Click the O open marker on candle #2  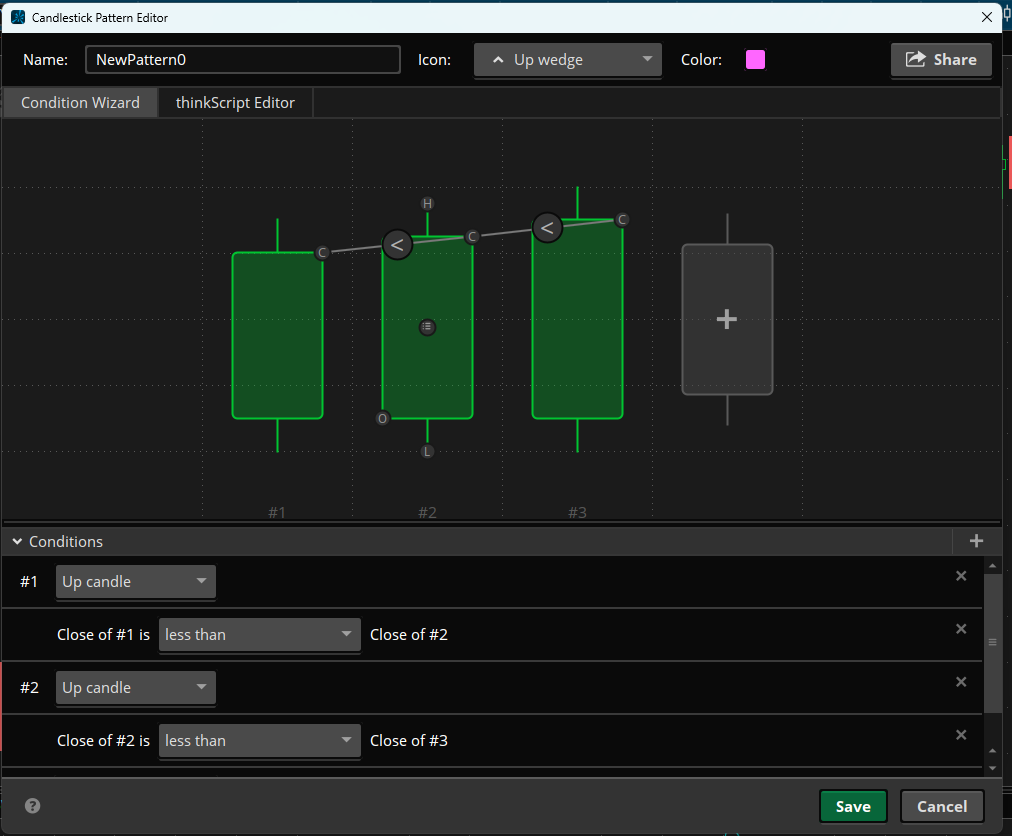[x=382, y=419]
